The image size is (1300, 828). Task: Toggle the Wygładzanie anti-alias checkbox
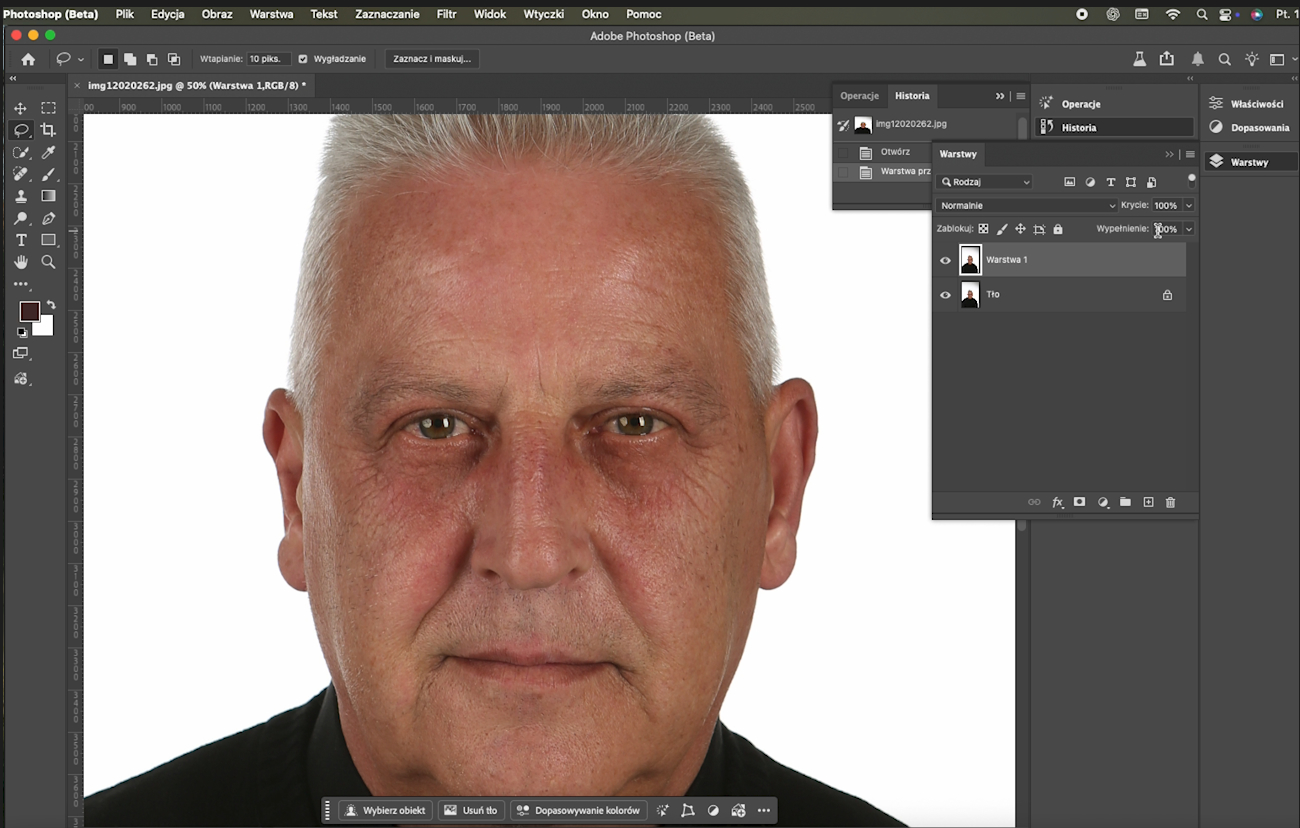303,59
